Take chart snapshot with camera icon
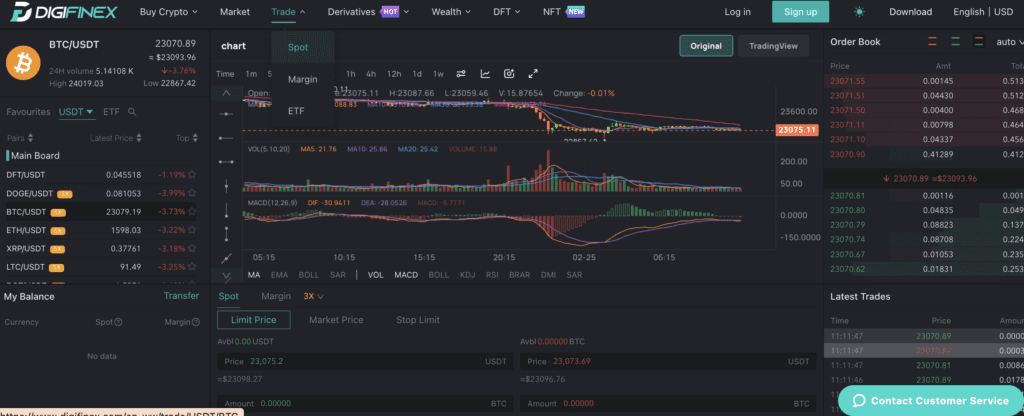The width and height of the screenshot is (1024, 416). [x=509, y=74]
